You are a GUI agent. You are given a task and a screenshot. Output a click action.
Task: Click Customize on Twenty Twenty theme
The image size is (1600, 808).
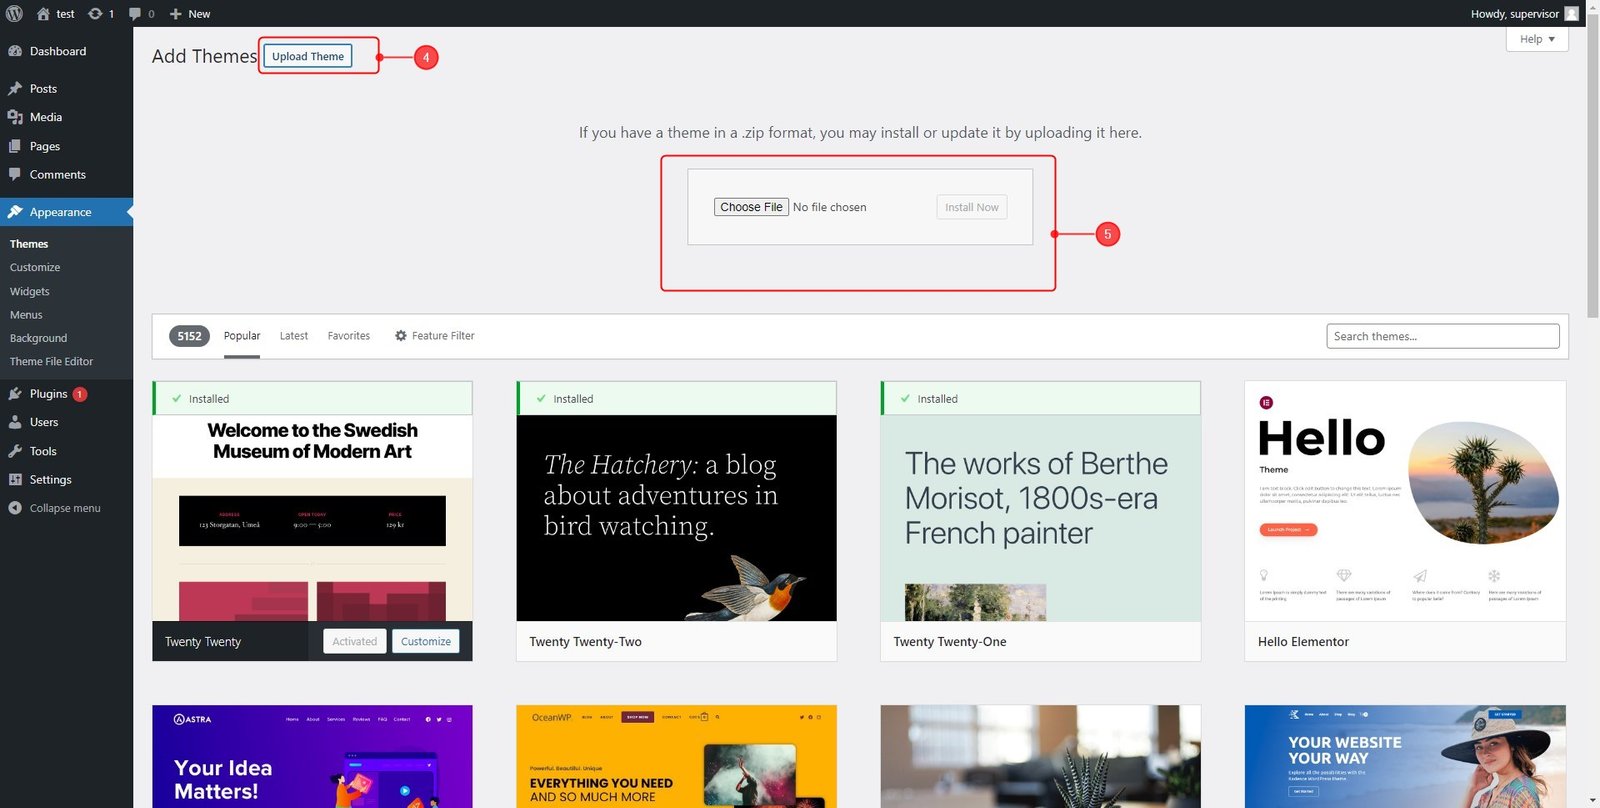[426, 641]
